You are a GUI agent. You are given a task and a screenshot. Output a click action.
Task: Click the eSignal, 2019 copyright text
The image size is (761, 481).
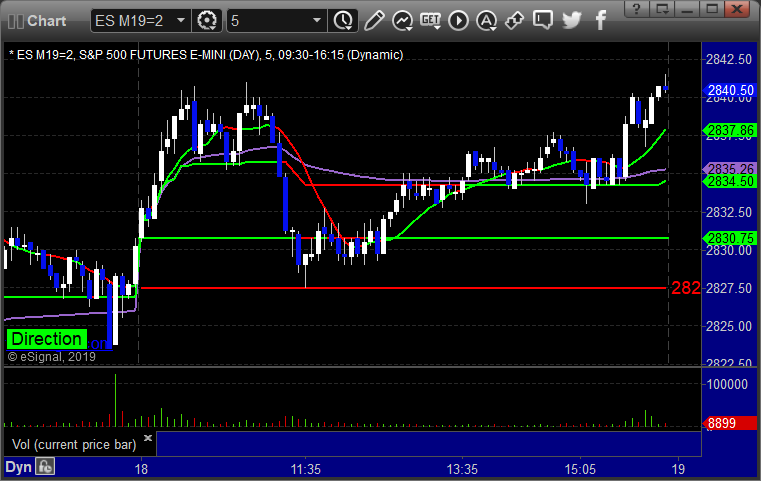pyautogui.click(x=51, y=357)
